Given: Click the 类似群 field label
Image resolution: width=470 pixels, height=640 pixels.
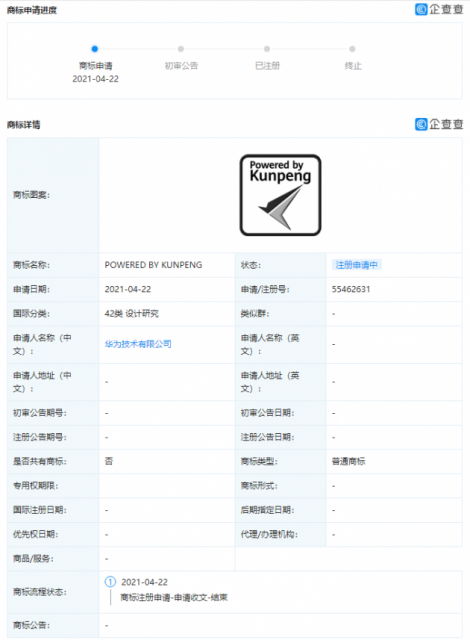Looking at the screenshot, I should pos(255,313).
